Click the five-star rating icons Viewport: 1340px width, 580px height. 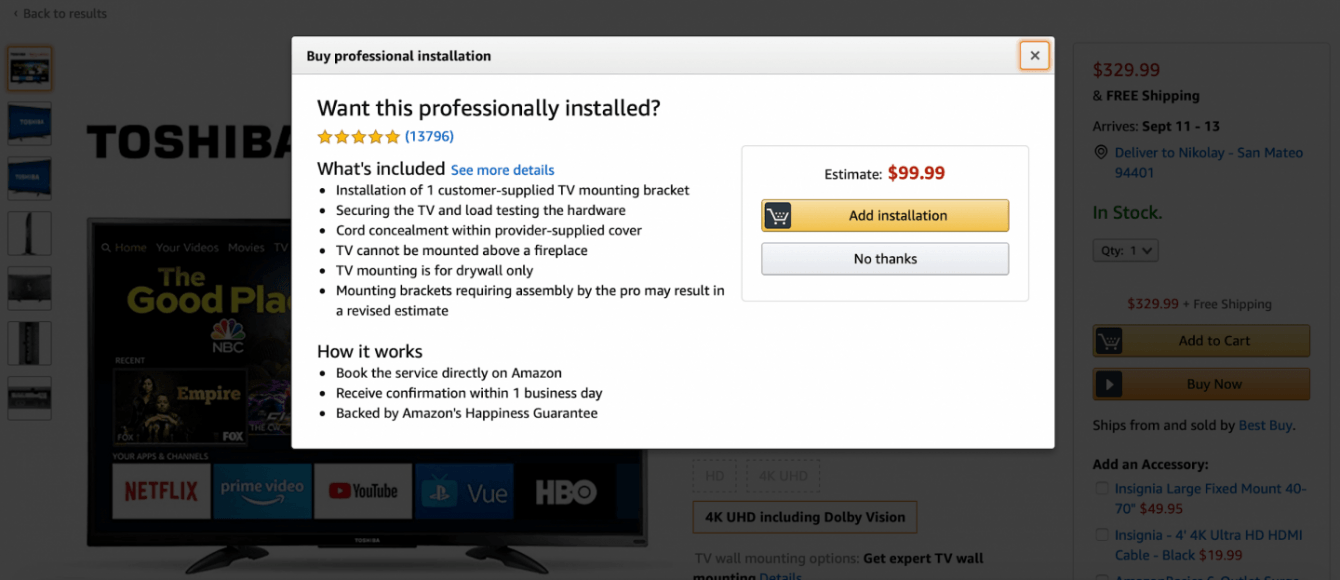pyautogui.click(x=358, y=136)
